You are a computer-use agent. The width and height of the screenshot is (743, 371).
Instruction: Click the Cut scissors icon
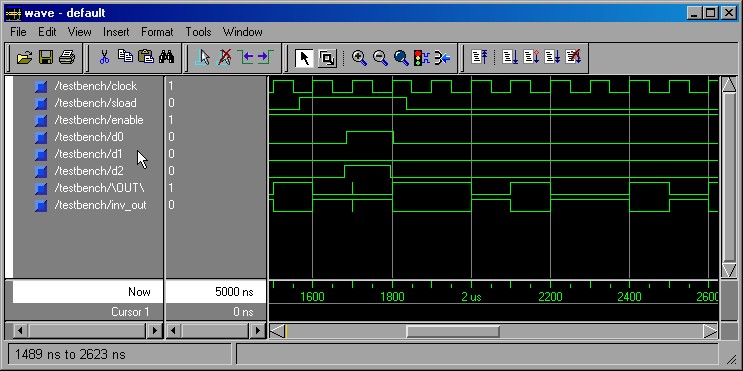[x=104, y=57]
